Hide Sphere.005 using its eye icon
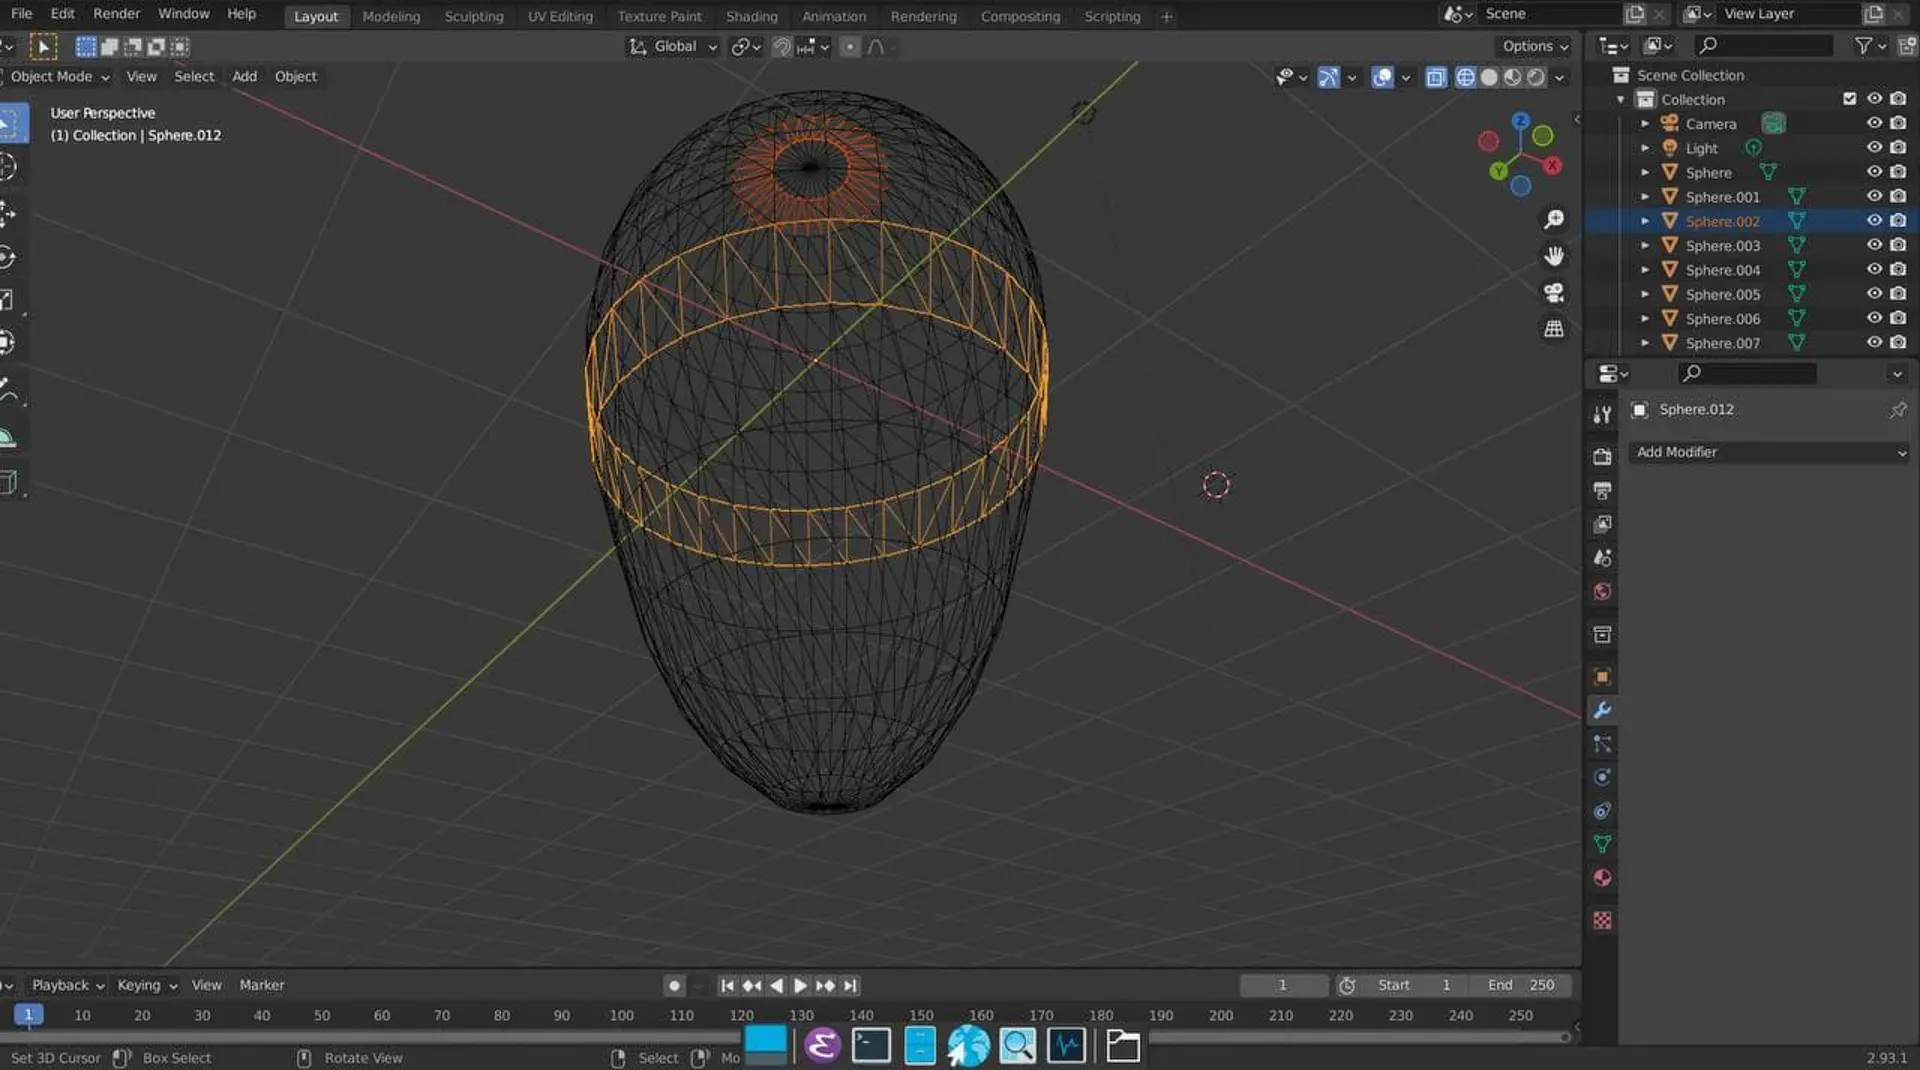This screenshot has width=1920, height=1070. (x=1874, y=293)
